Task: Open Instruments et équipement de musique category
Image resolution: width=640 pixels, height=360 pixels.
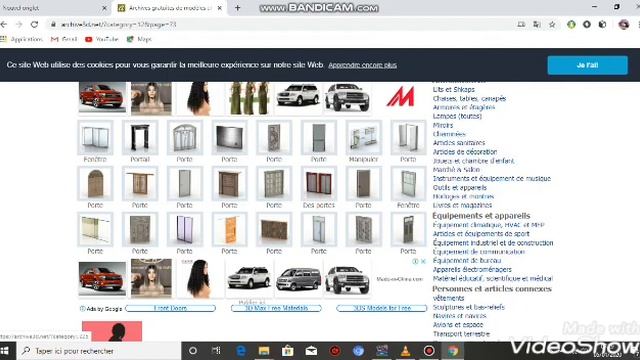Action: (492, 179)
